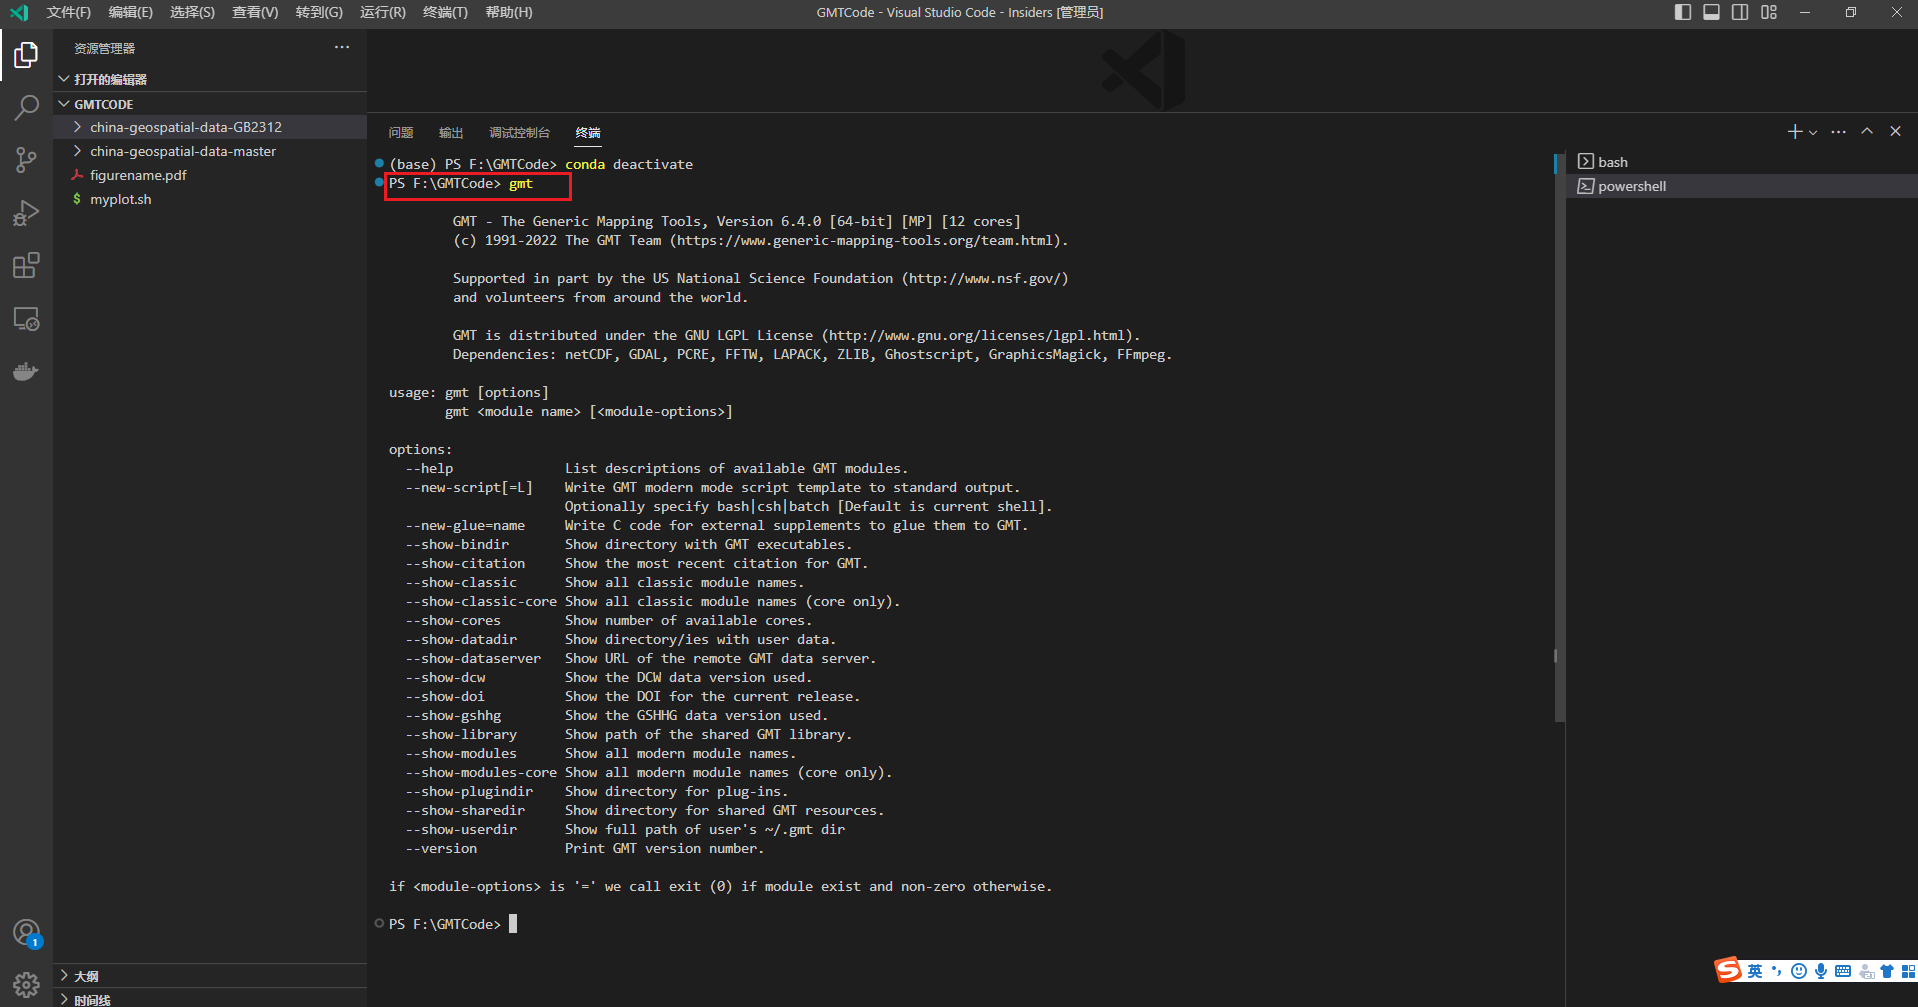Expand the 大纲 outline section
This screenshot has height=1007, width=1918.
[210, 976]
